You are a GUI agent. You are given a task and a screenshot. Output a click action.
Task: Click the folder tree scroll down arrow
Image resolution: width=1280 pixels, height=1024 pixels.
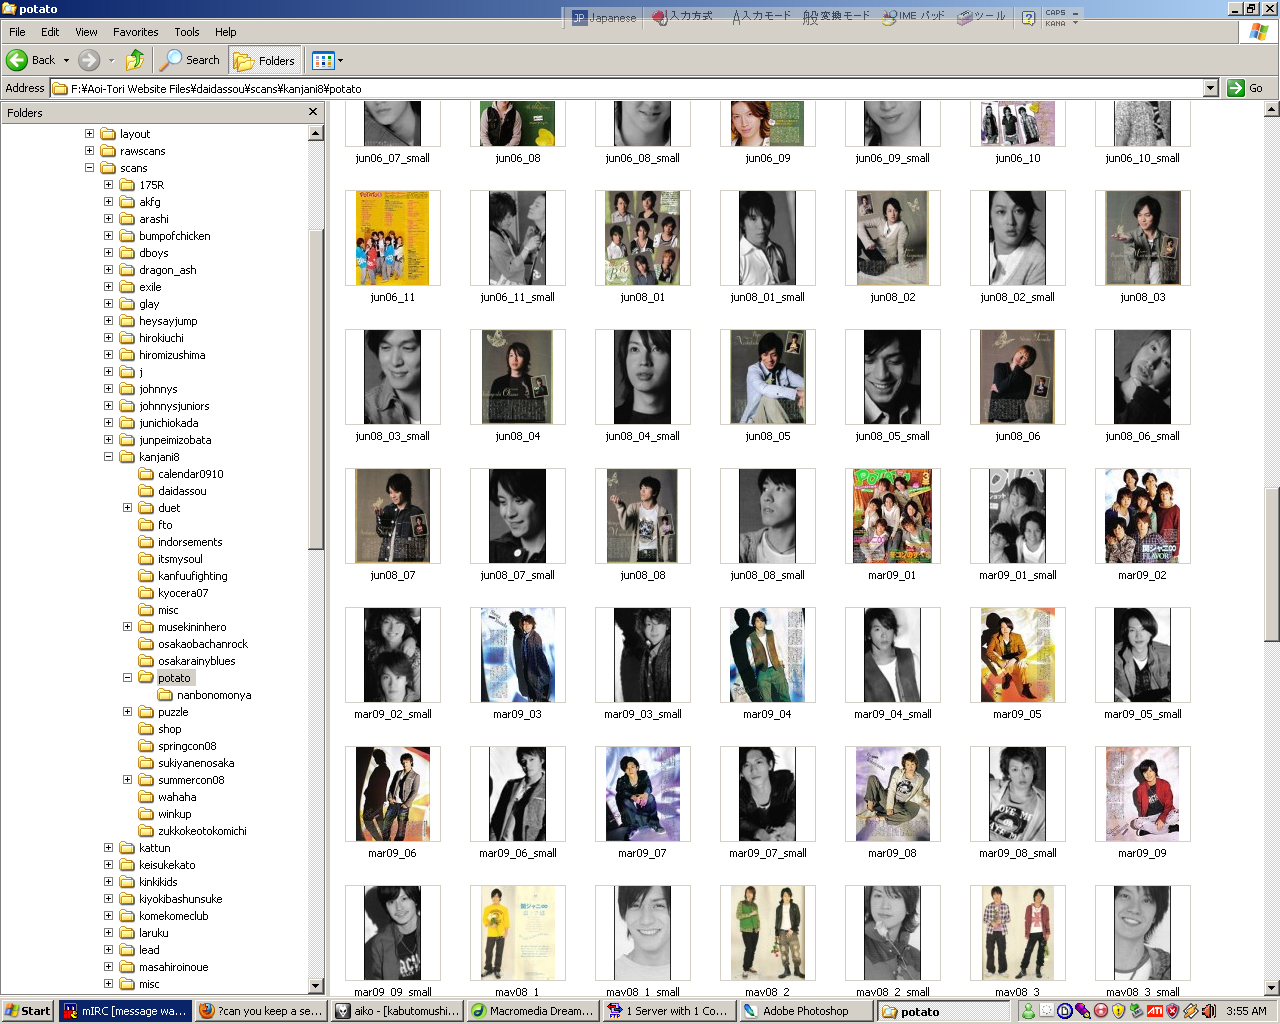point(316,986)
